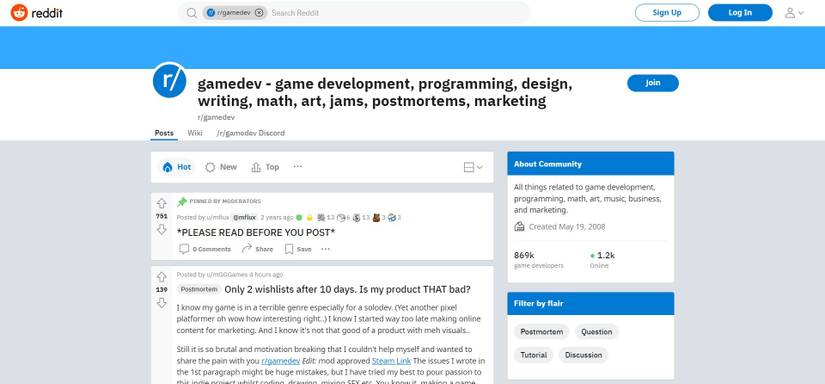Screen dimensions: 825x384
Task: Click the gamedev community avatar icon
Action: [169, 80]
